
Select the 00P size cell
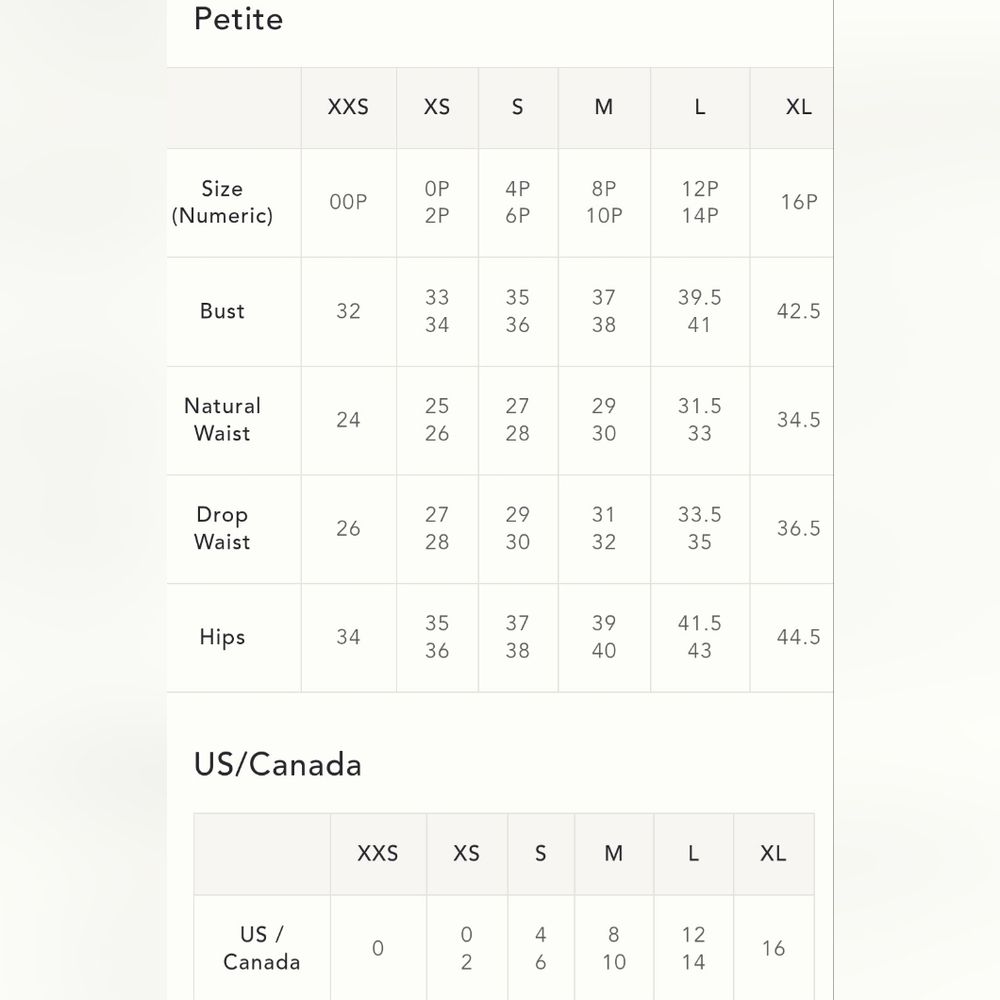[x=348, y=202]
